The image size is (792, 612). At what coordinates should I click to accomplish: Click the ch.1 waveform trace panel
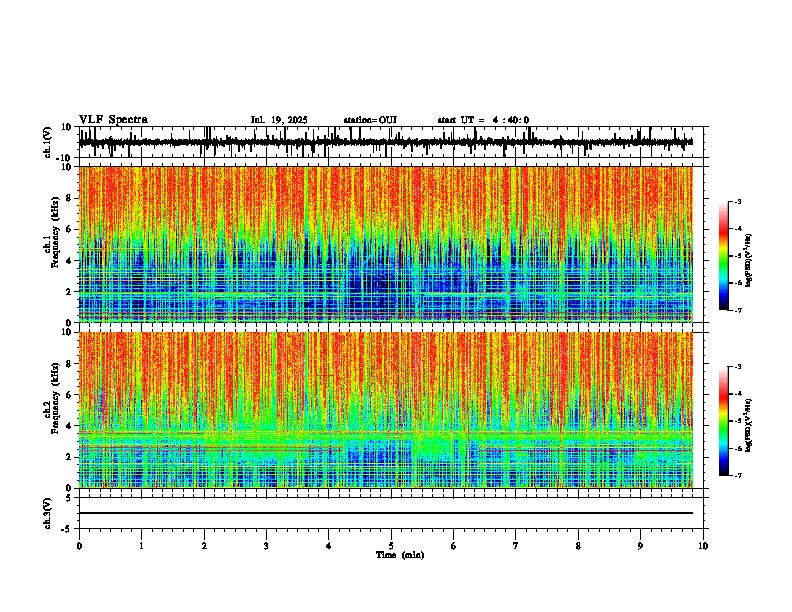coord(390,142)
